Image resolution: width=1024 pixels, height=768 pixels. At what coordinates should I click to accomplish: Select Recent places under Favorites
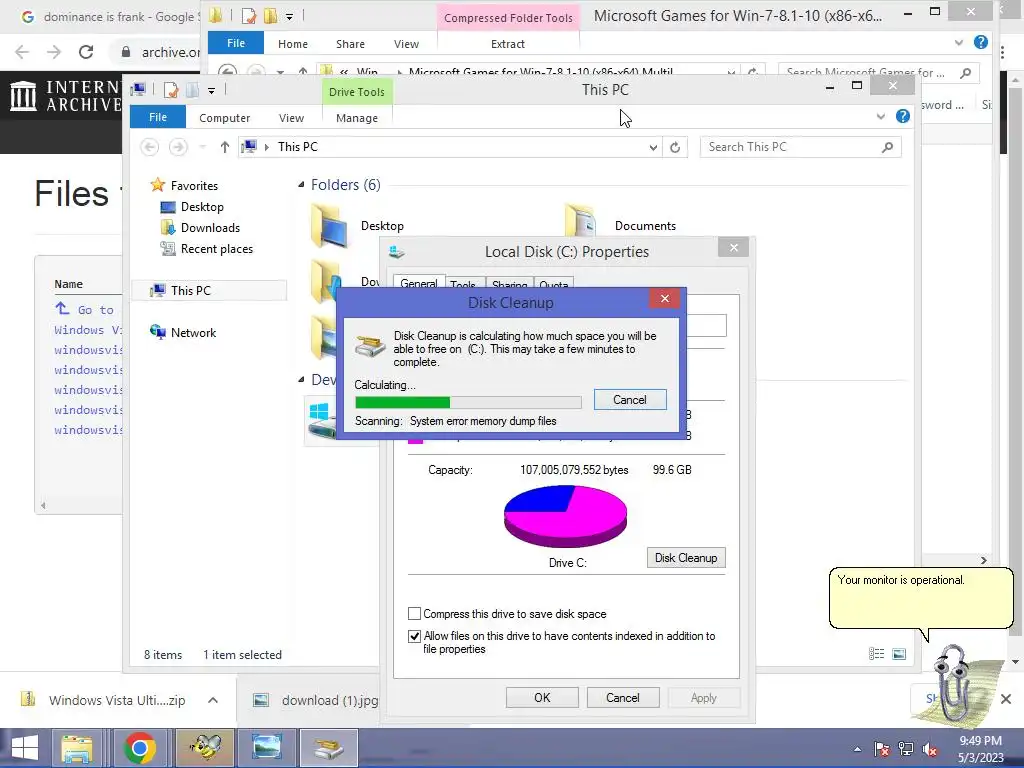pyautogui.click(x=216, y=249)
